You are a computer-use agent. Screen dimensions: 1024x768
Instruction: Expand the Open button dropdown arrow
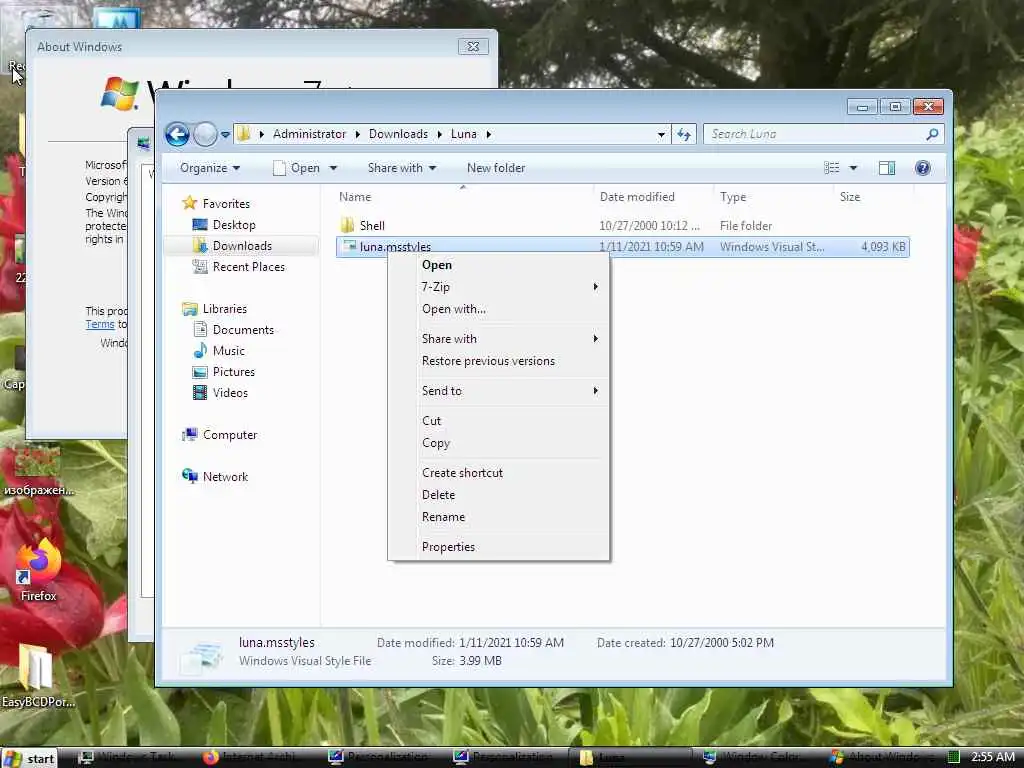click(x=333, y=168)
